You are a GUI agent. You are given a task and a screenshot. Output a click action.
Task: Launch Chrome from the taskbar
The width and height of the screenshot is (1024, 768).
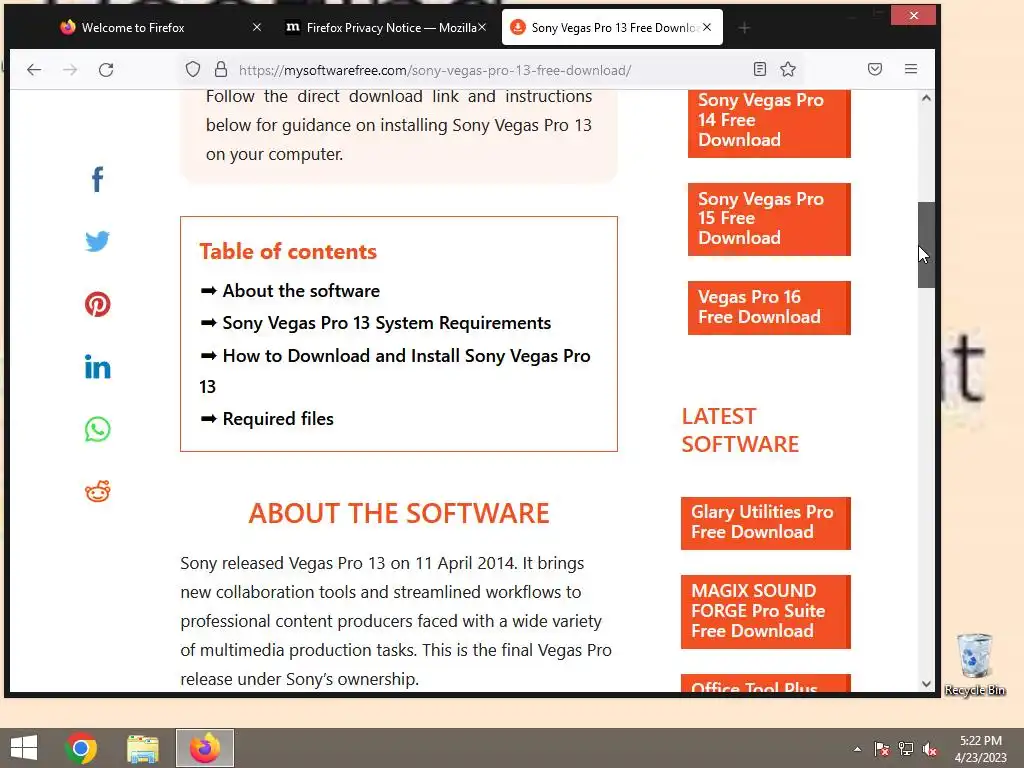[x=81, y=748]
